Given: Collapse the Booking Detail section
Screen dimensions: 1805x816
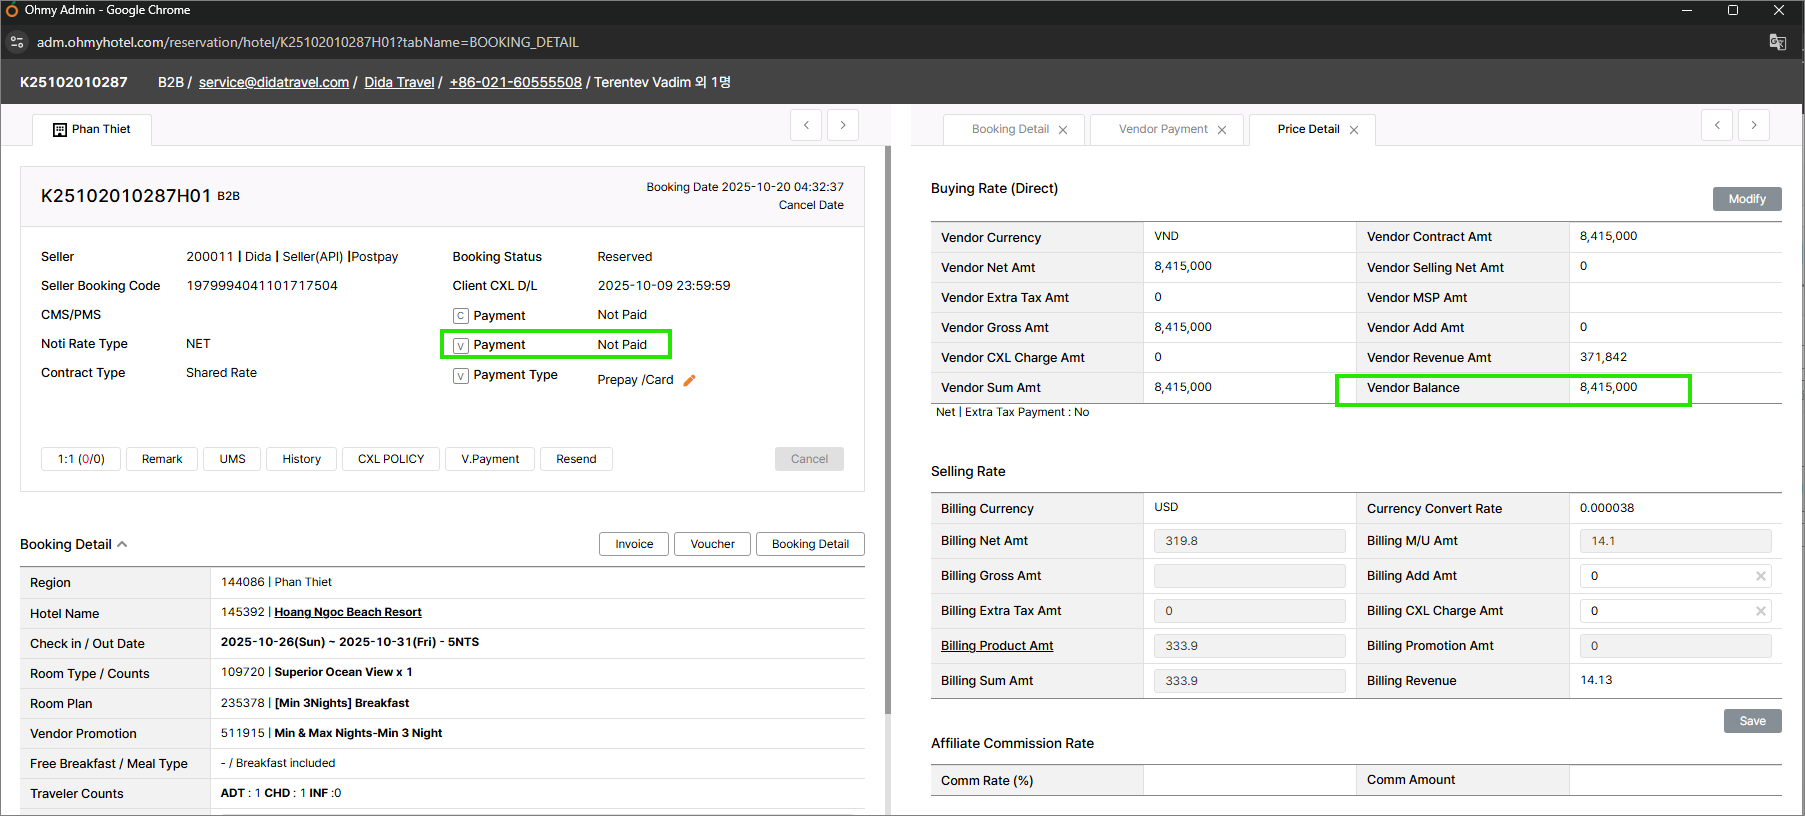Looking at the screenshot, I should point(122,544).
